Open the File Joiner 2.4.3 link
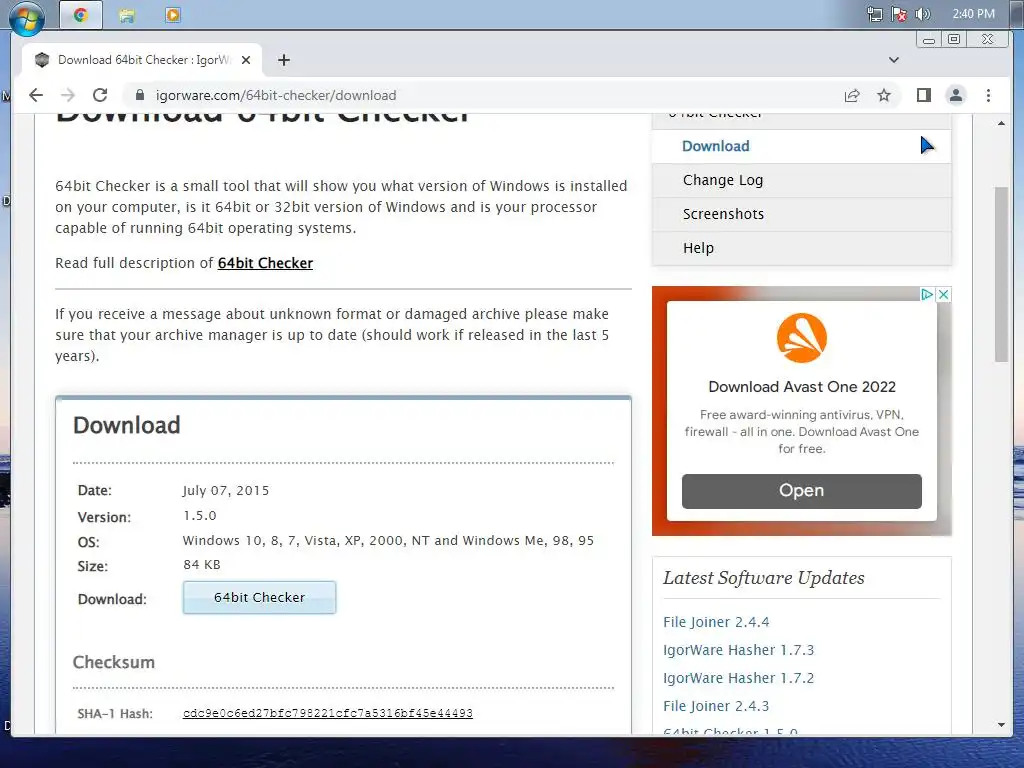 pyautogui.click(x=716, y=707)
